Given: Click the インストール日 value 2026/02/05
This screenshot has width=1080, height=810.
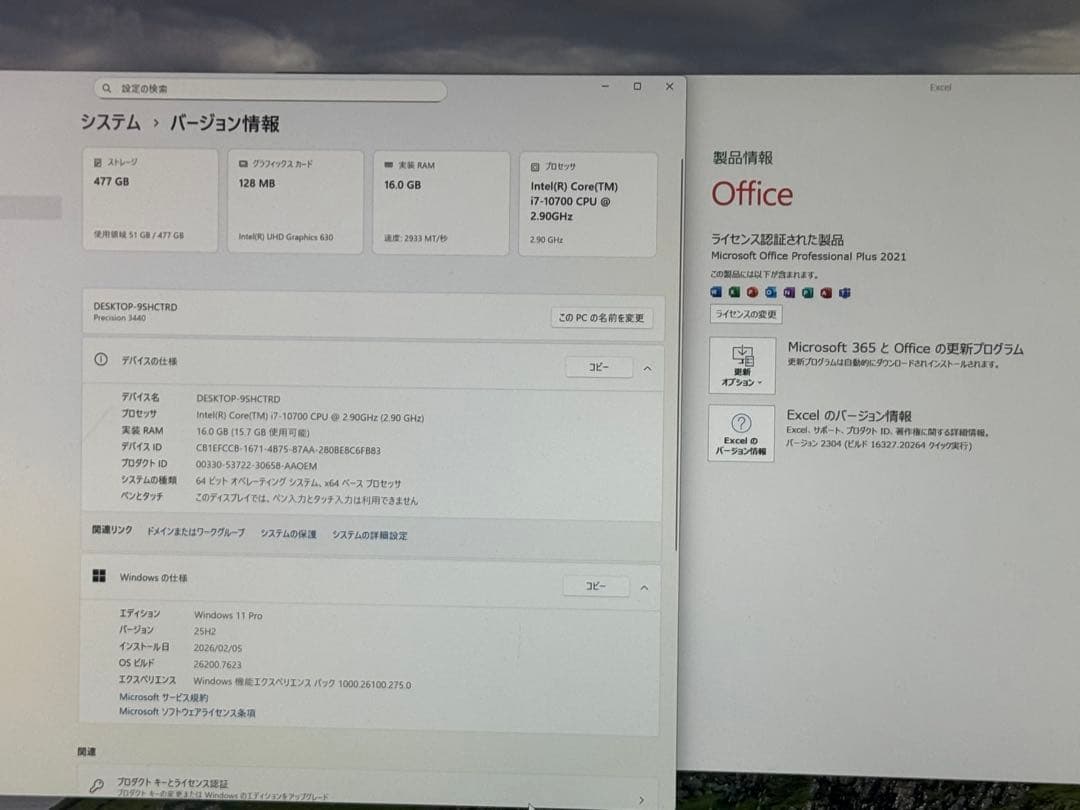Looking at the screenshot, I should pyautogui.click(x=218, y=648).
